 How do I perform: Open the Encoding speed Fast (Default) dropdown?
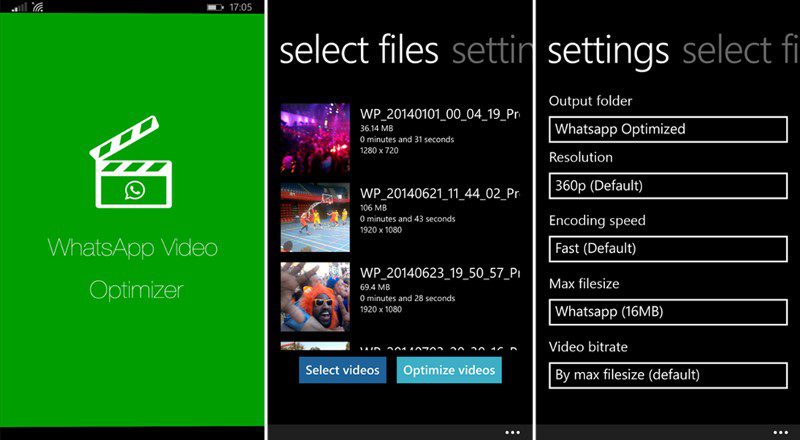click(668, 249)
